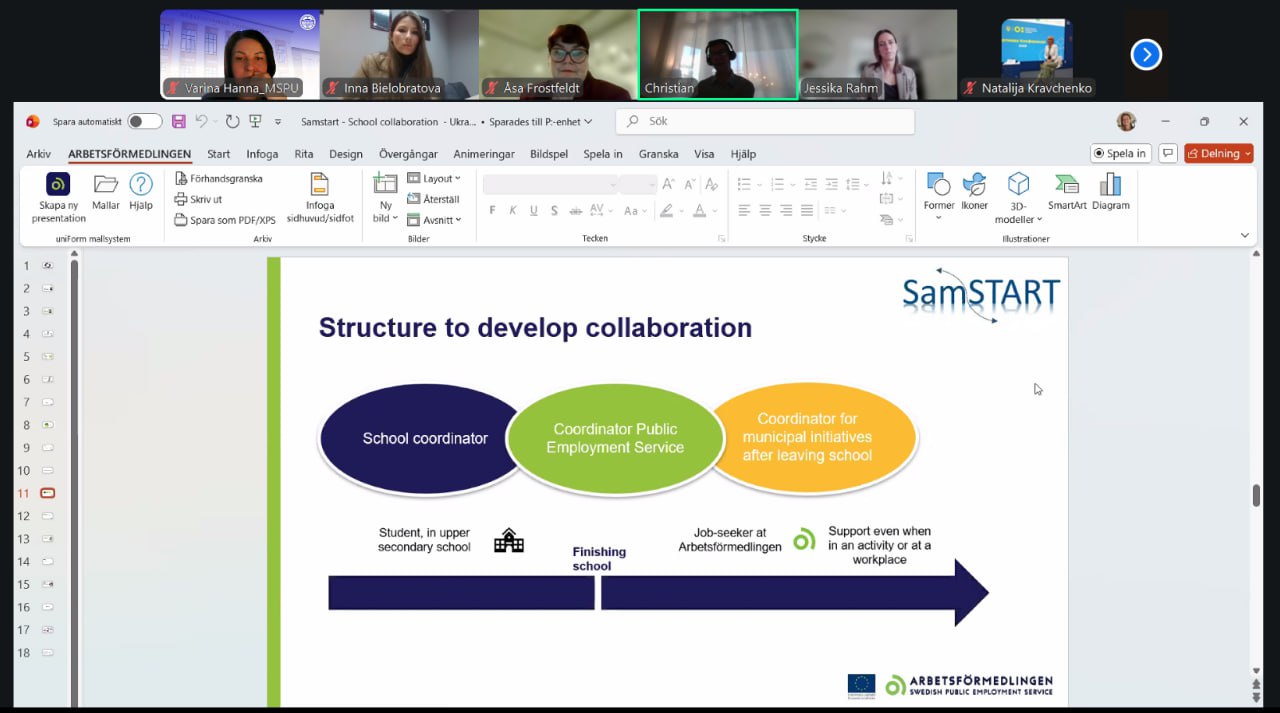Viewport: 1280px width, 713px height.
Task: Click Skapa ny presentation icon
Action: tap(58, 185)
